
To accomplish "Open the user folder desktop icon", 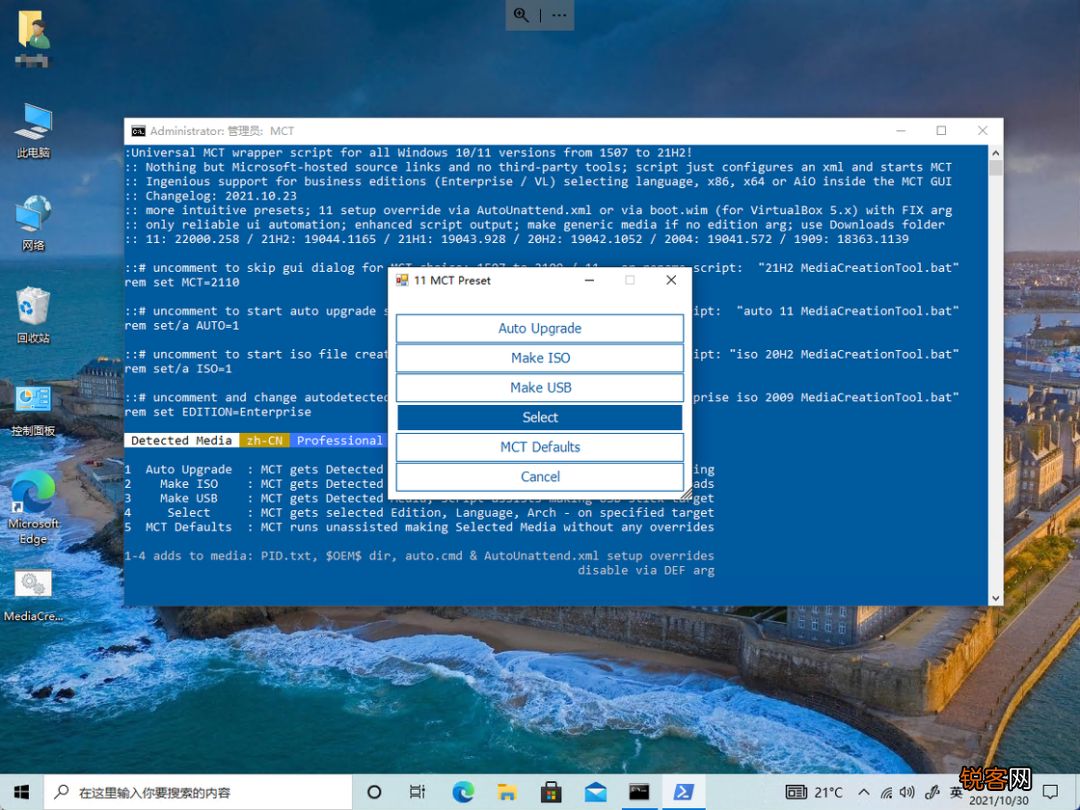I will (x=32, y=39).
